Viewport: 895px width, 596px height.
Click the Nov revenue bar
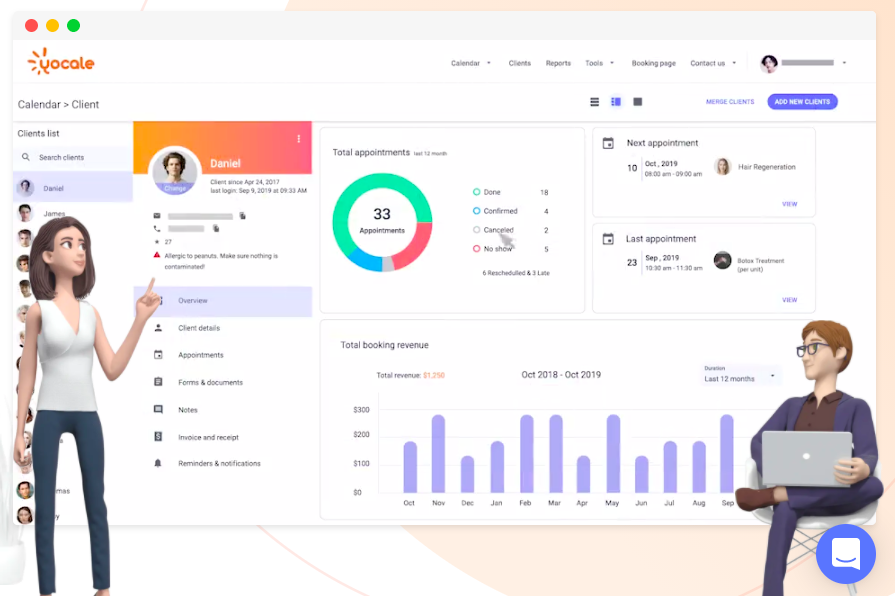pyautogui.click(x=438, y=453)
